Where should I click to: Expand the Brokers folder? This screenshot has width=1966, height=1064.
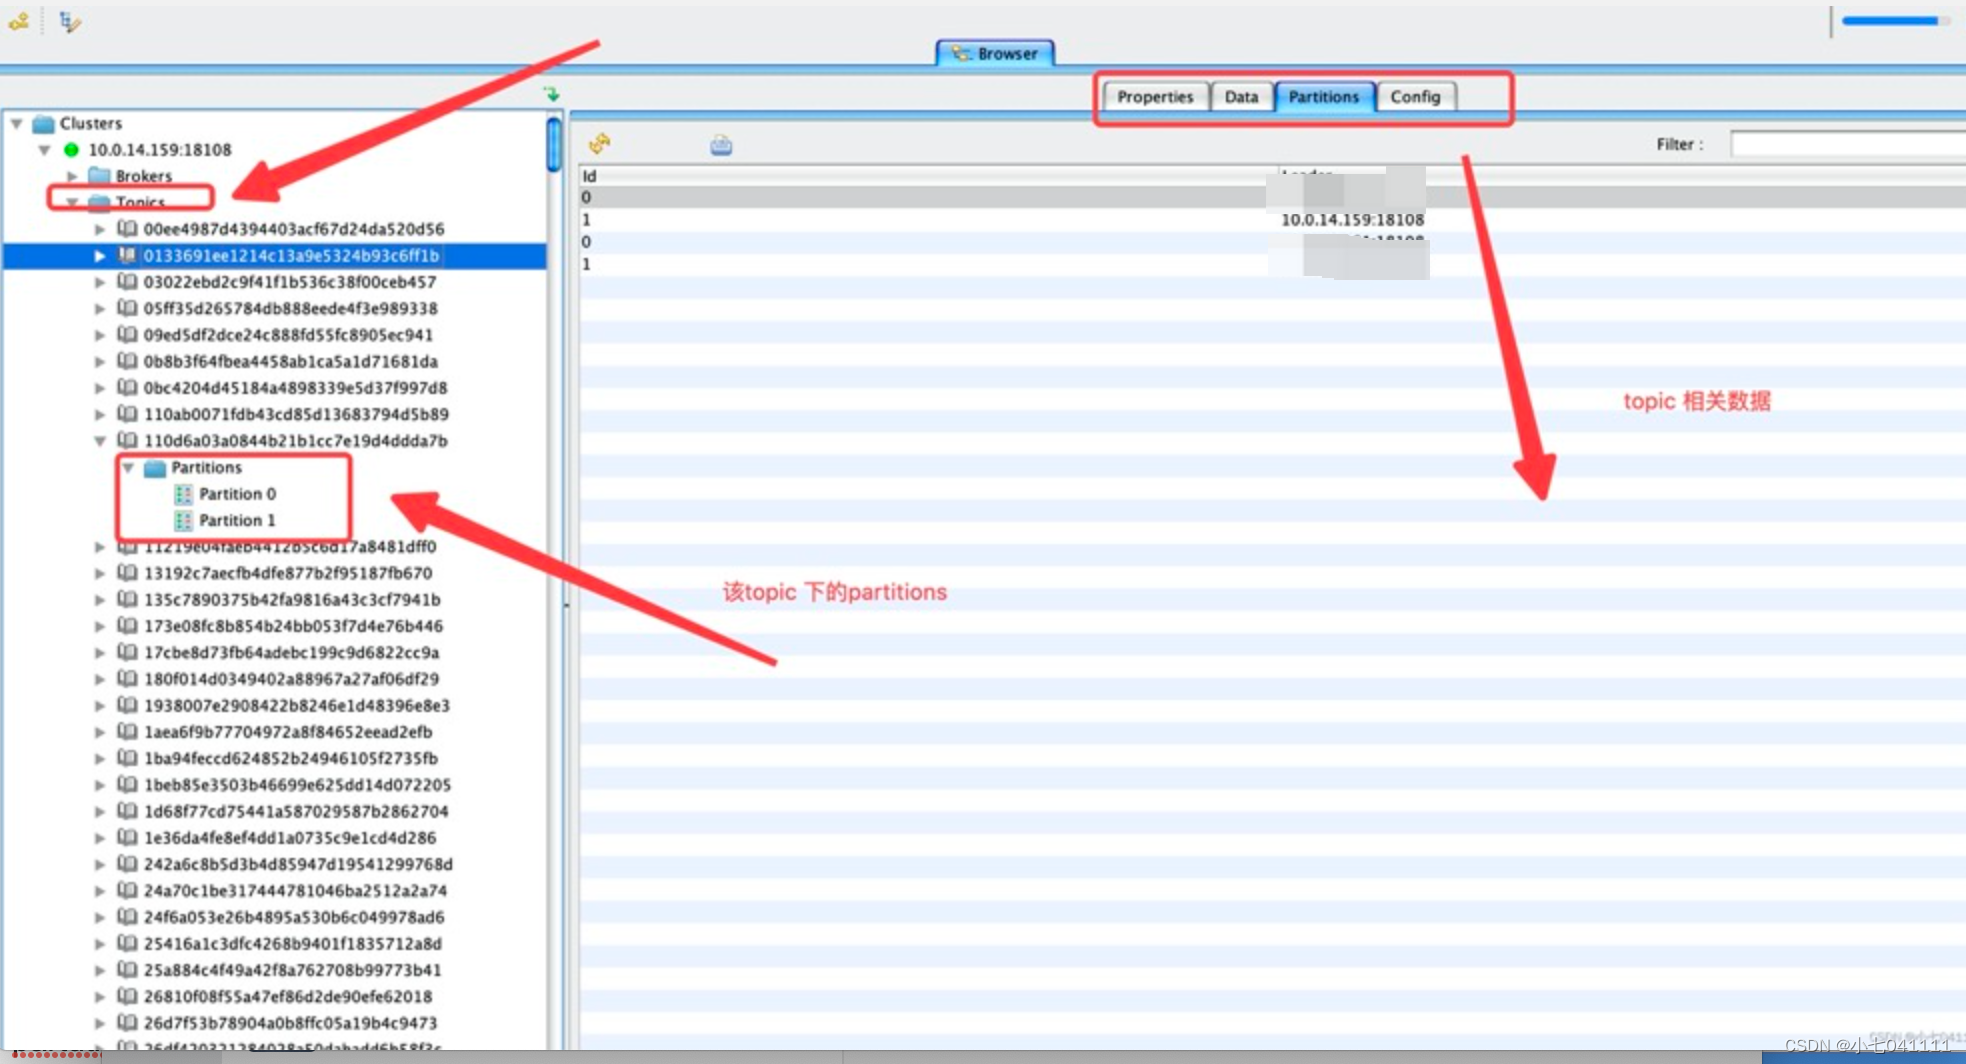pyautogui.click(x=72, y=176)
